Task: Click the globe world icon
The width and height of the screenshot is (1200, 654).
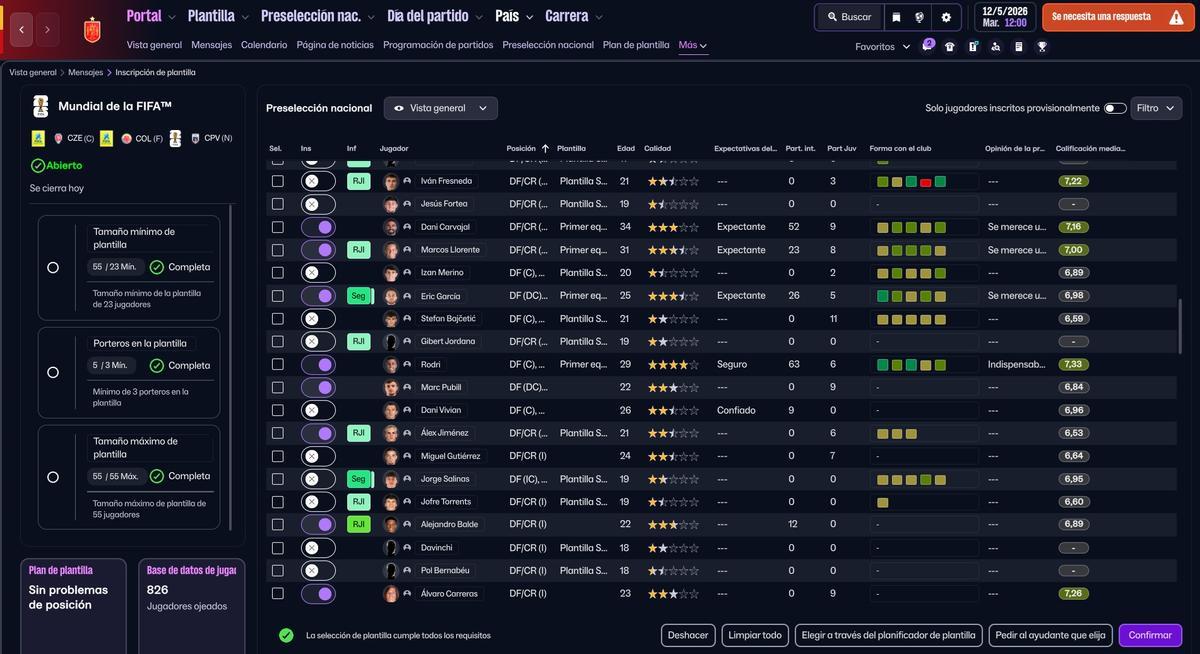Action: click(x=920, y=17)
